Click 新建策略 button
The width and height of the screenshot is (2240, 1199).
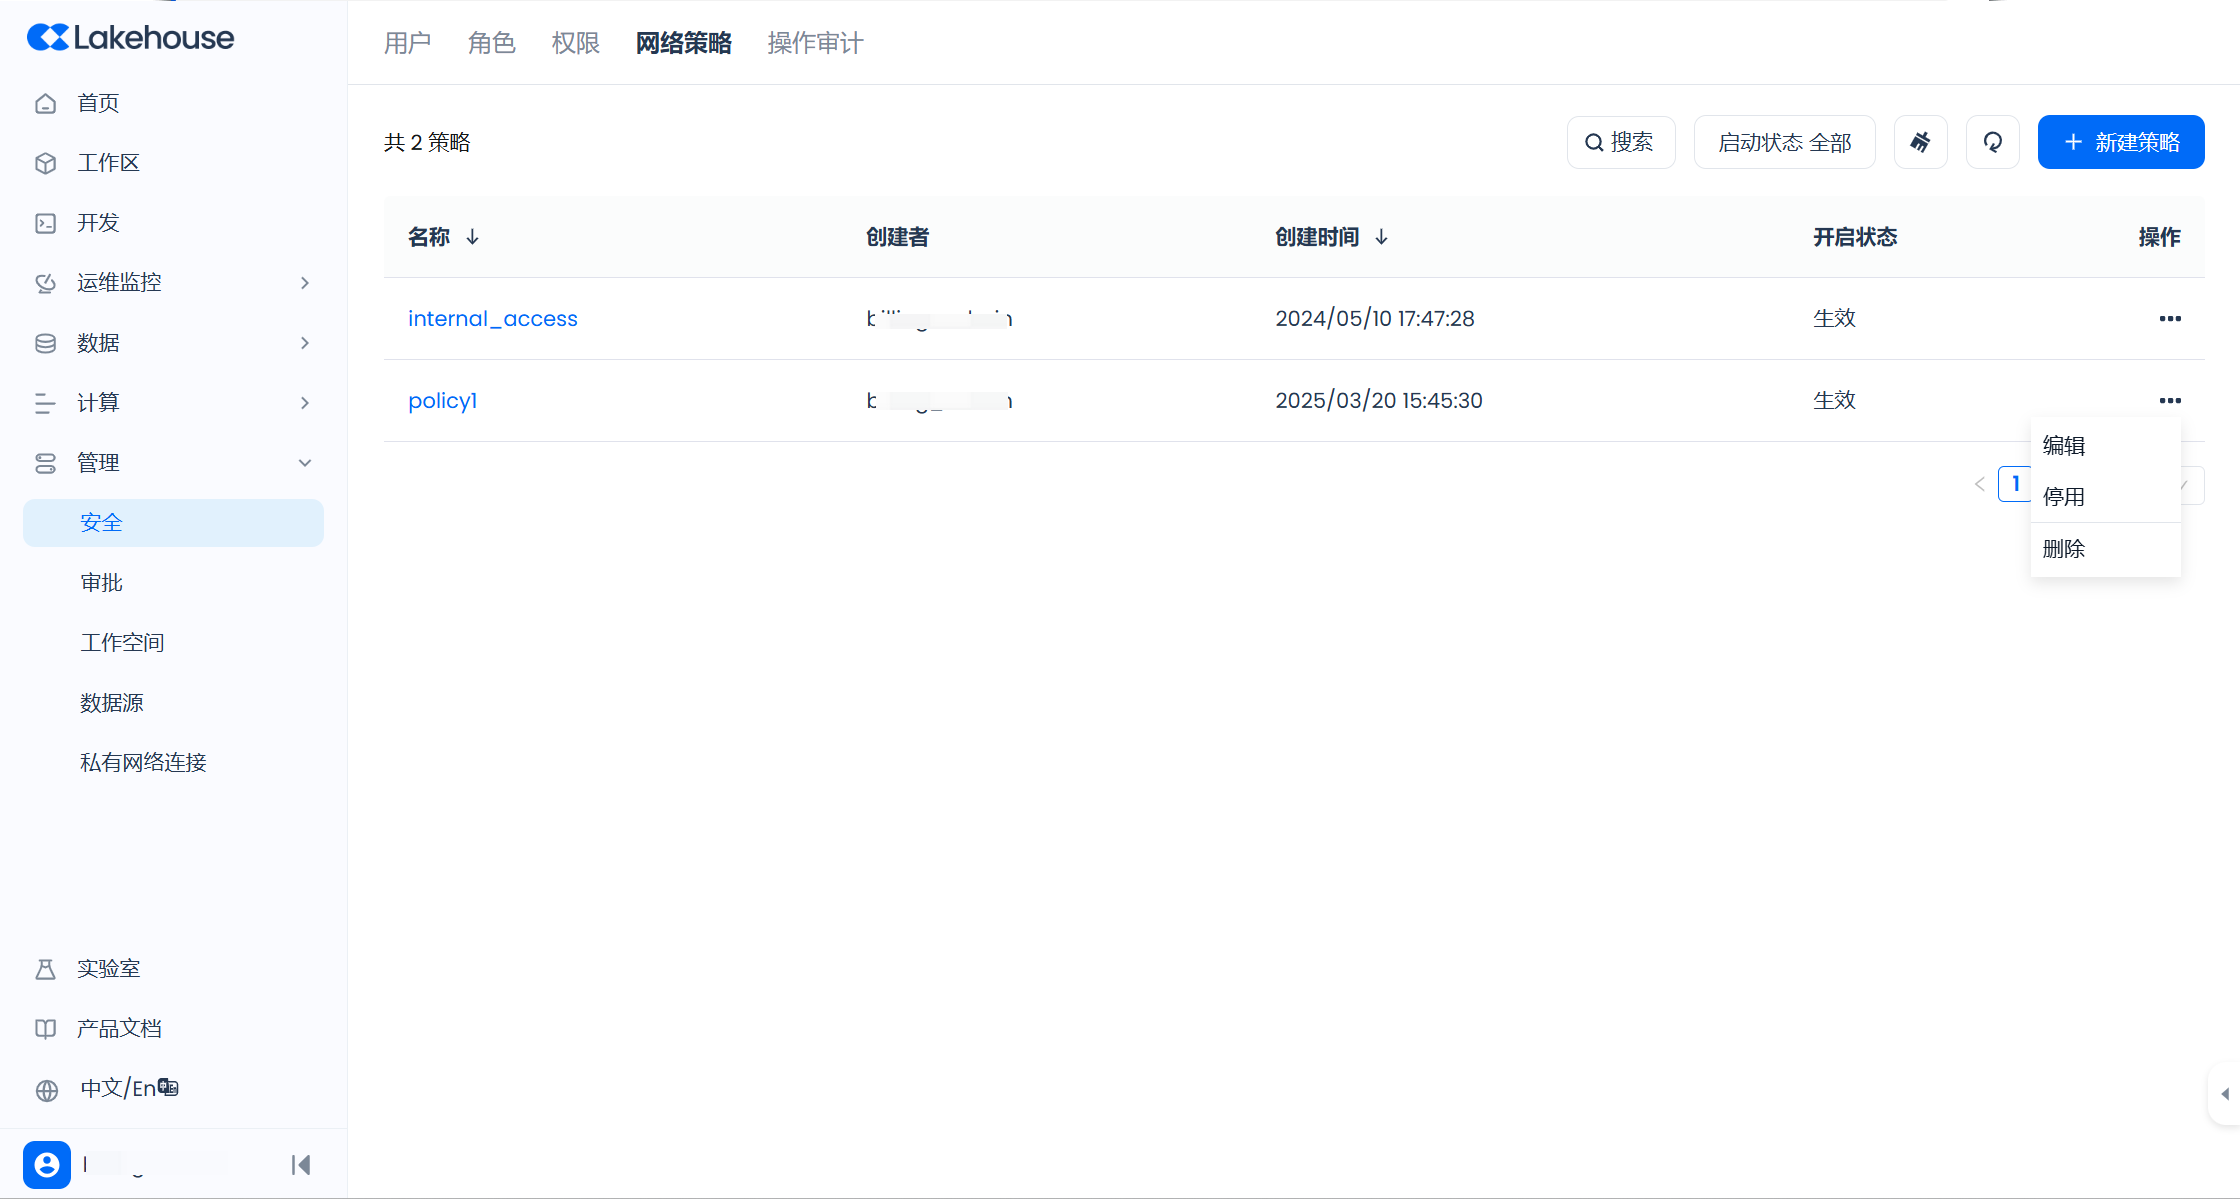pos(2120,142)
